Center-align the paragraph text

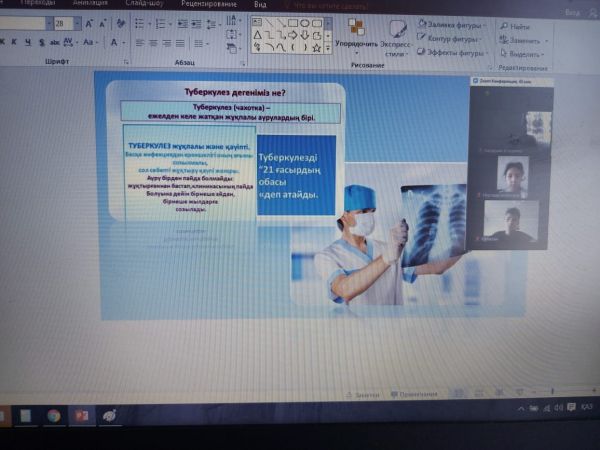(151, 42)
